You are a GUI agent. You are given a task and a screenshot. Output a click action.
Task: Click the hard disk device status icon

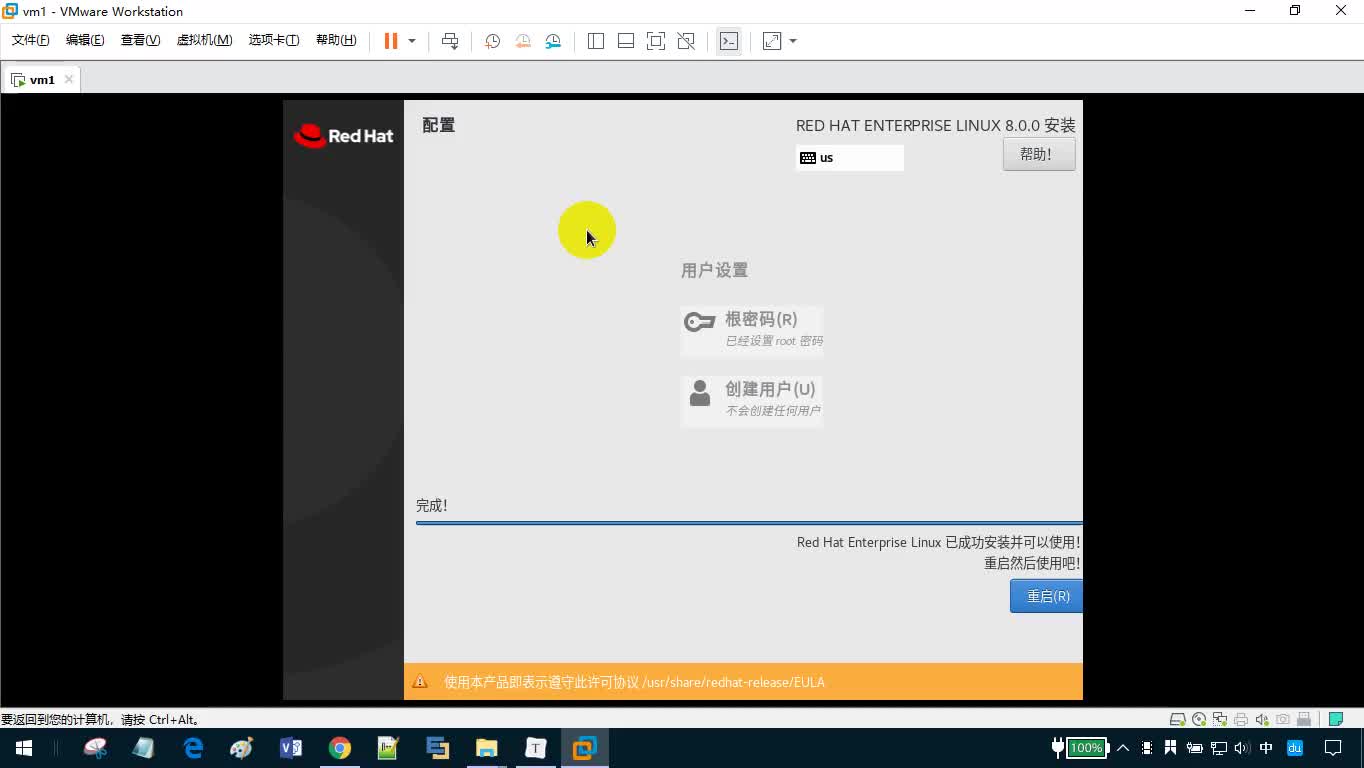1178,719
